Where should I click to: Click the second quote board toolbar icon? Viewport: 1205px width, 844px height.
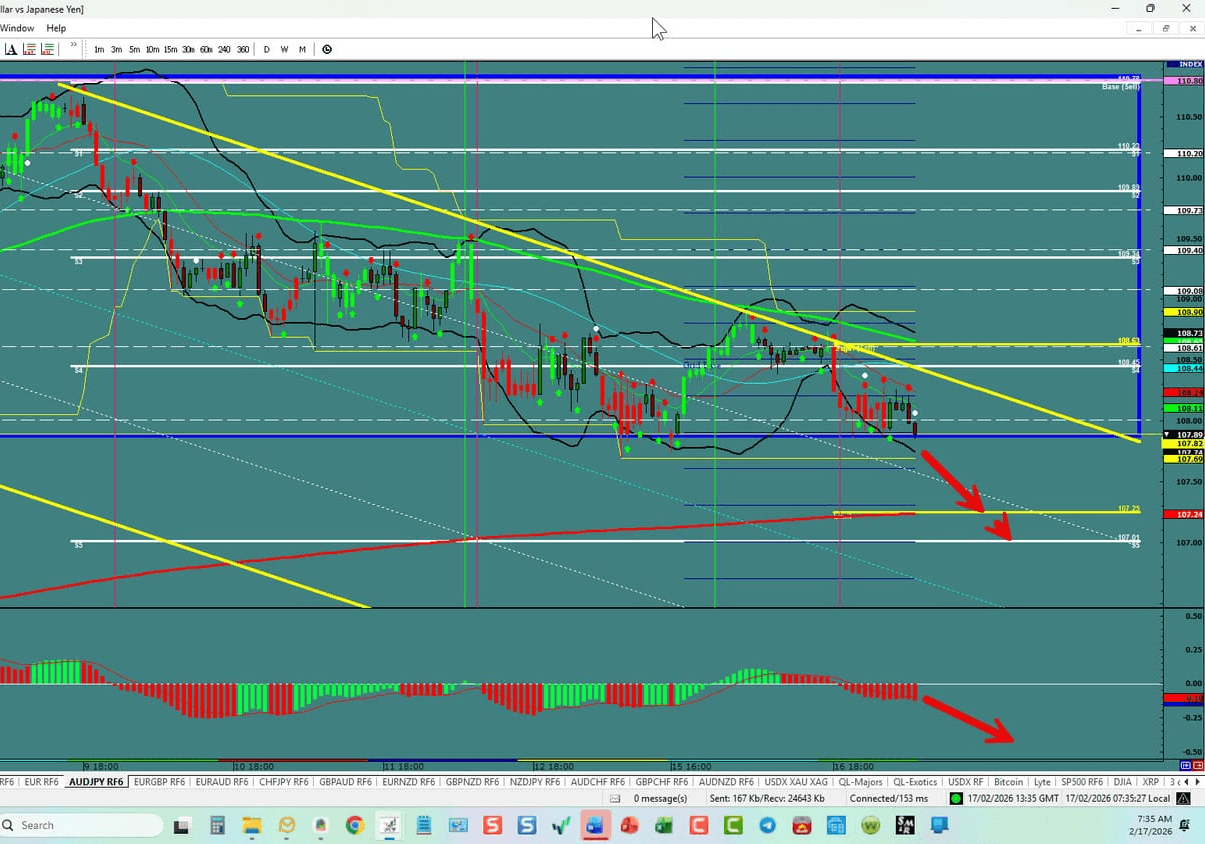(48, 48)
